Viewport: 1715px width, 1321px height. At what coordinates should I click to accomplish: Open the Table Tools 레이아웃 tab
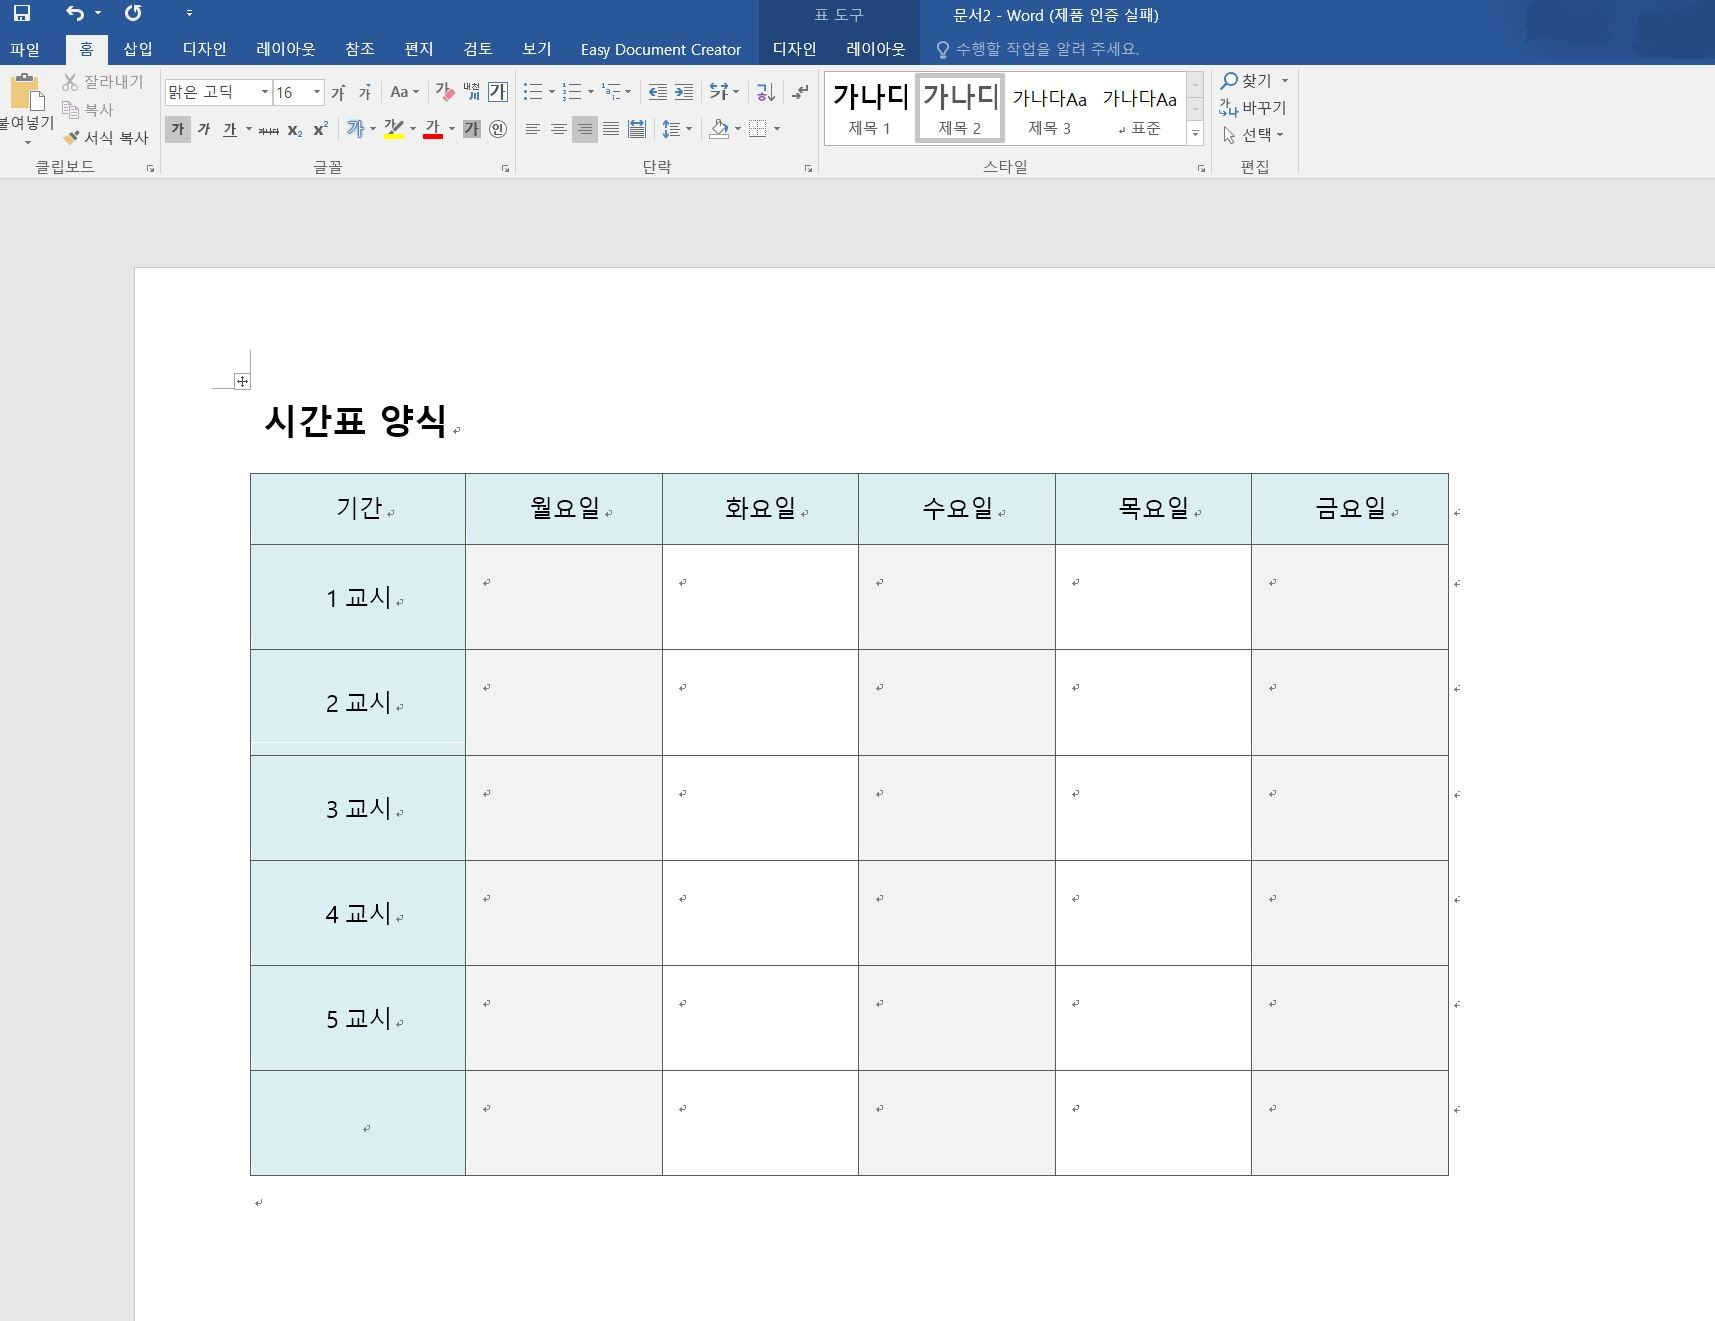(x=876, y=49)
